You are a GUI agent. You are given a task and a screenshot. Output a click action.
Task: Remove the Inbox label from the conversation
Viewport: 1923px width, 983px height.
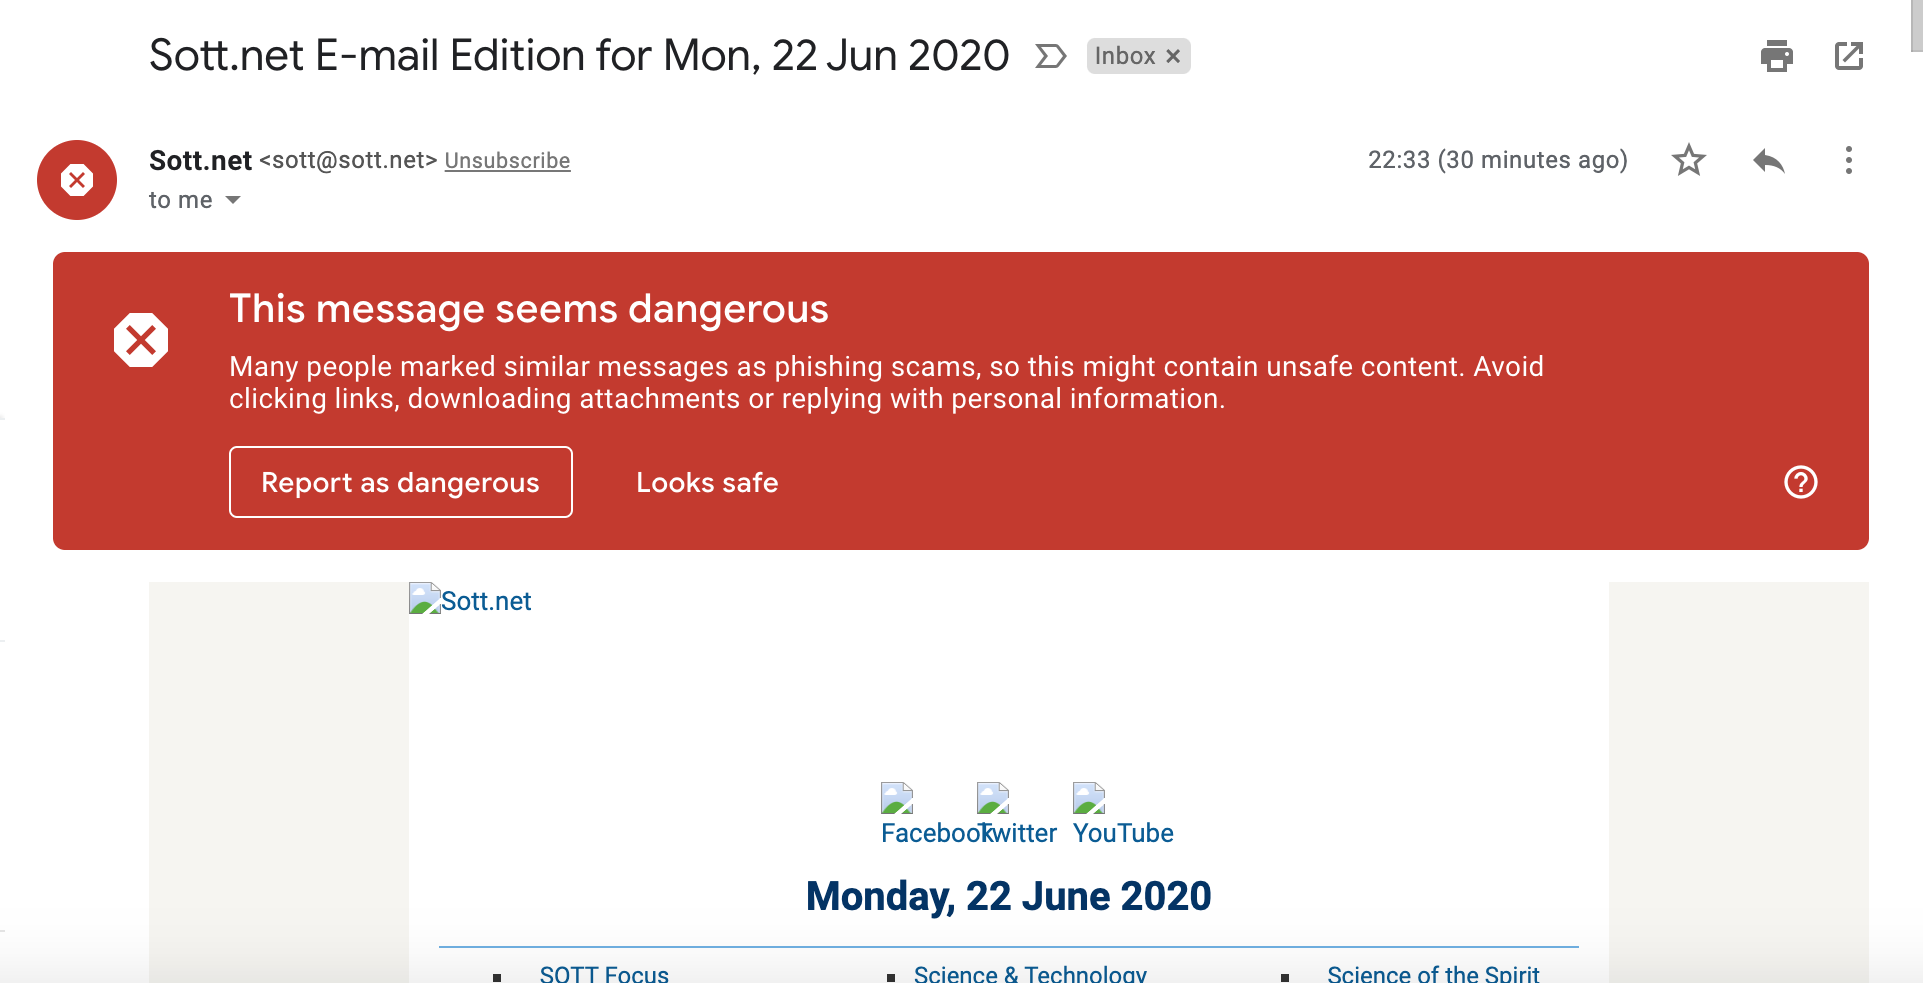click(1173, 56)
